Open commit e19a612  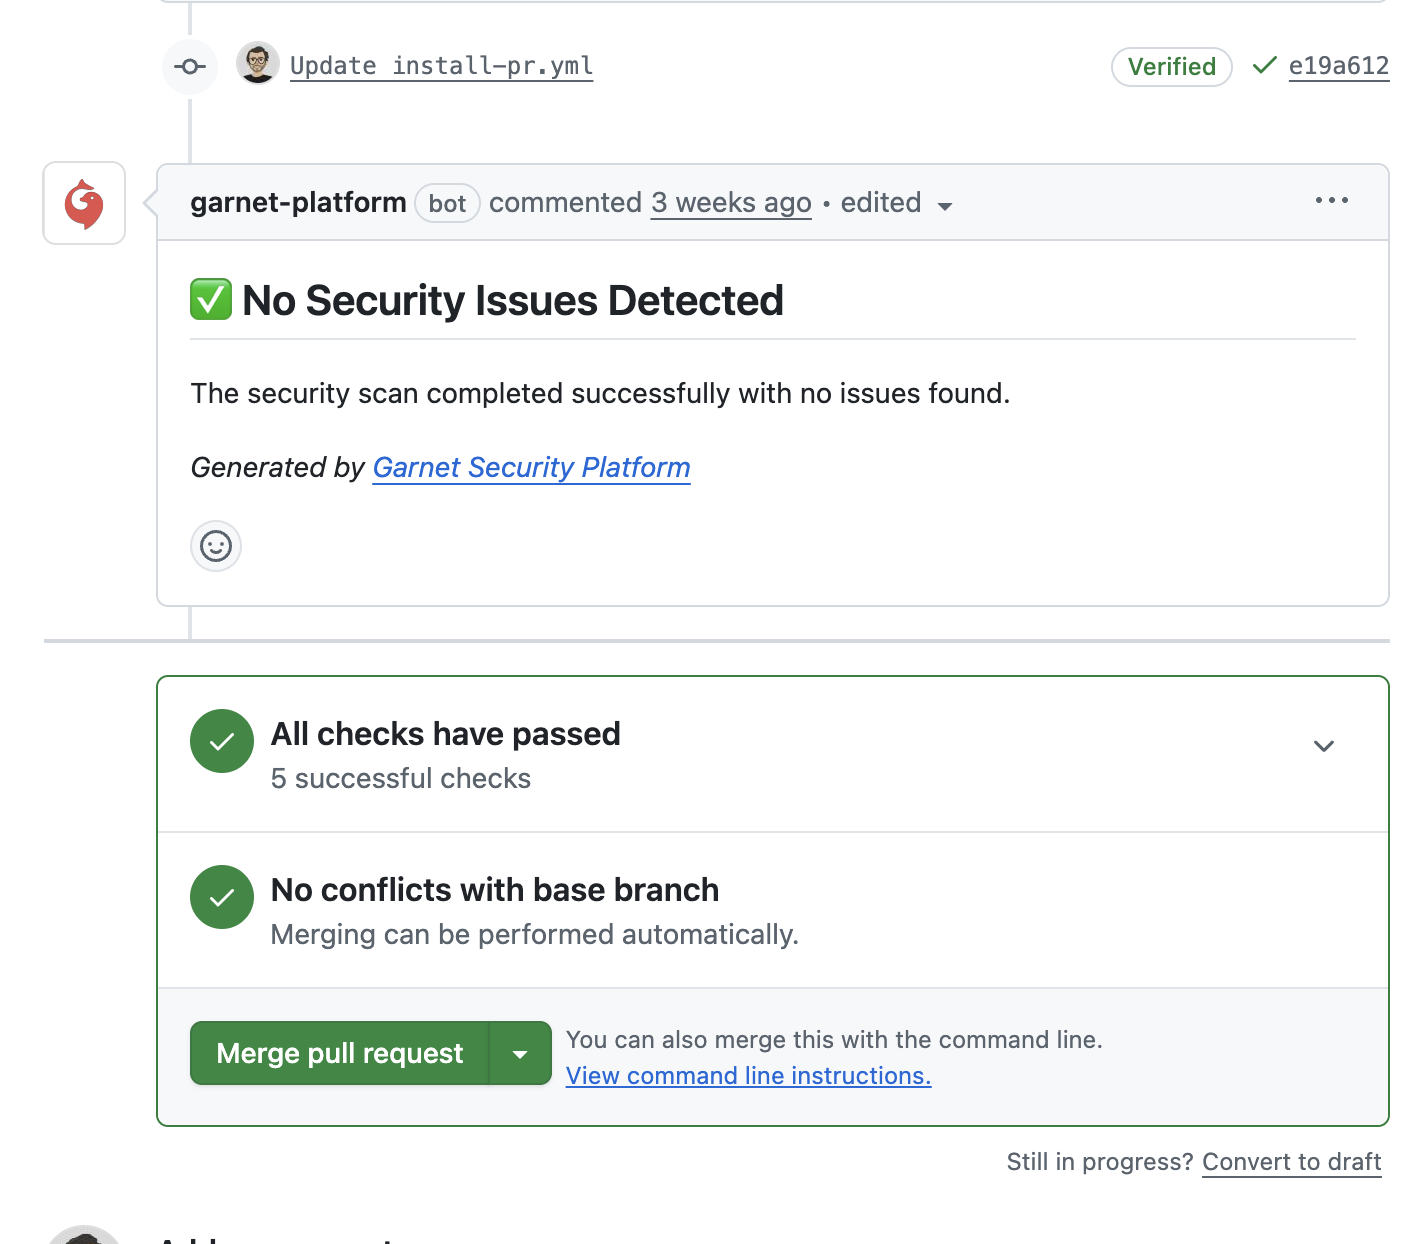[x=1338, y=66]
